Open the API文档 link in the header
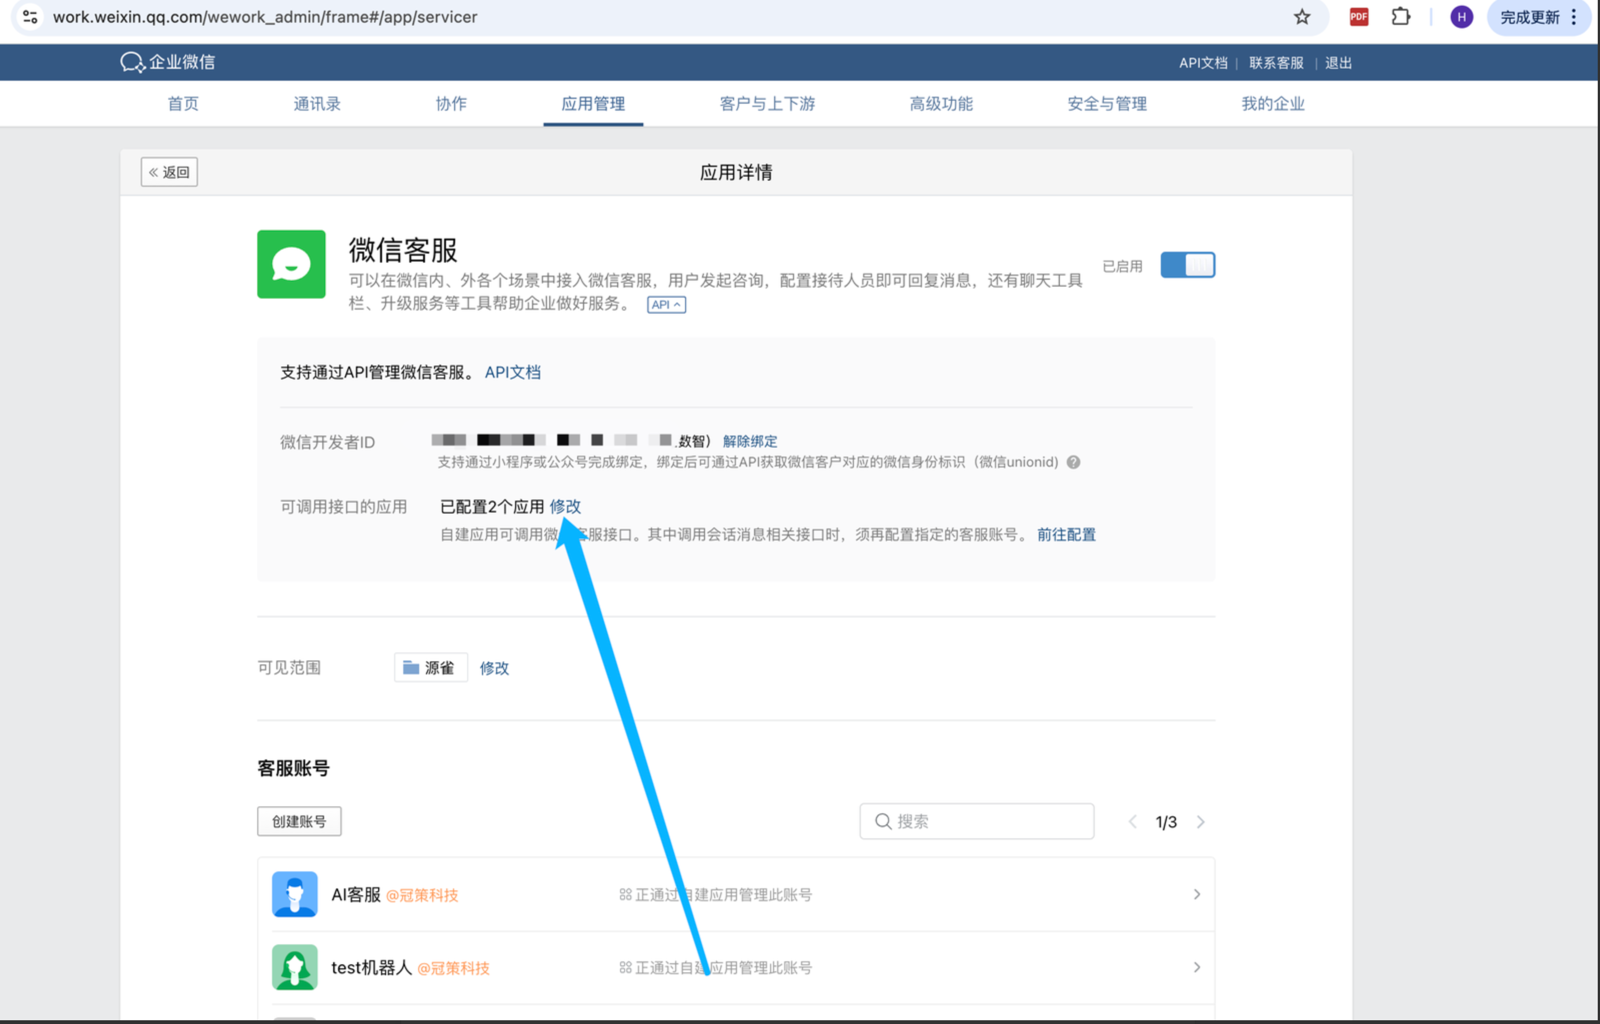 [x=1203, y=62]
